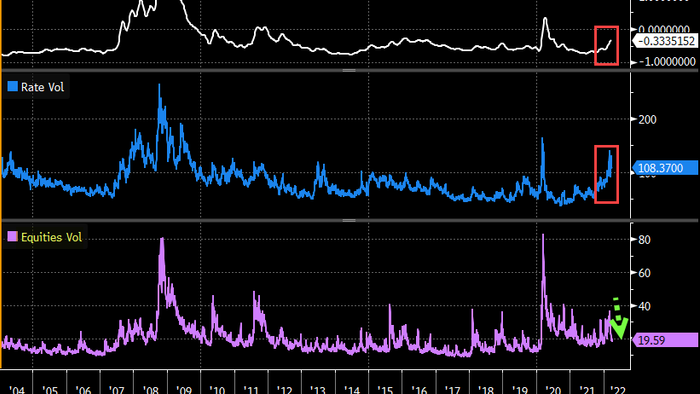Image resolution: width=700 pixels, height=394 pixels.
Task: Click the '20 year label on time axis
Action: 553,390
